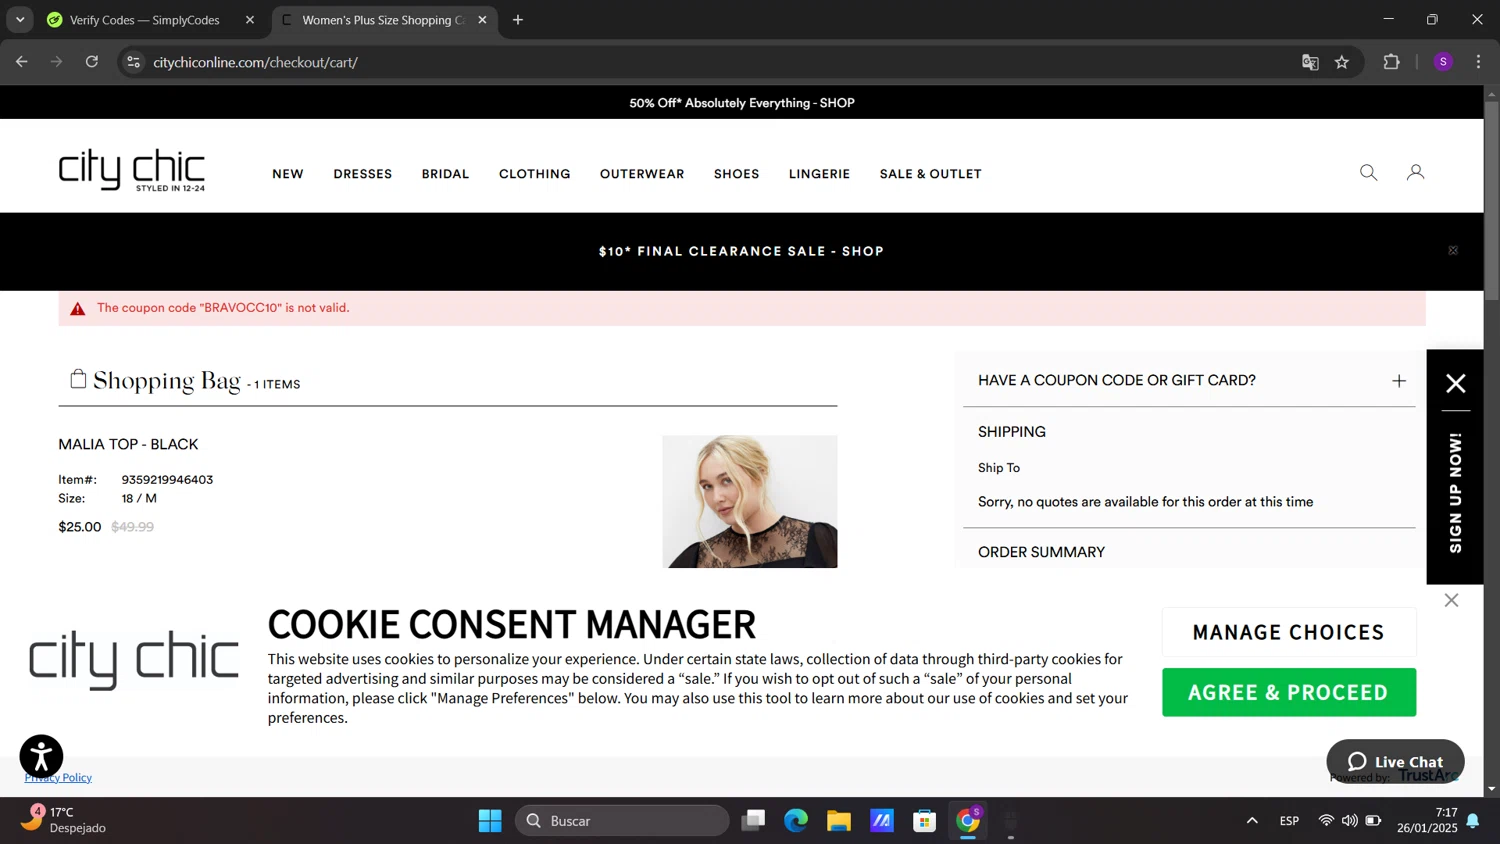Click the City Chic logo in header

(x=132, y=170)
